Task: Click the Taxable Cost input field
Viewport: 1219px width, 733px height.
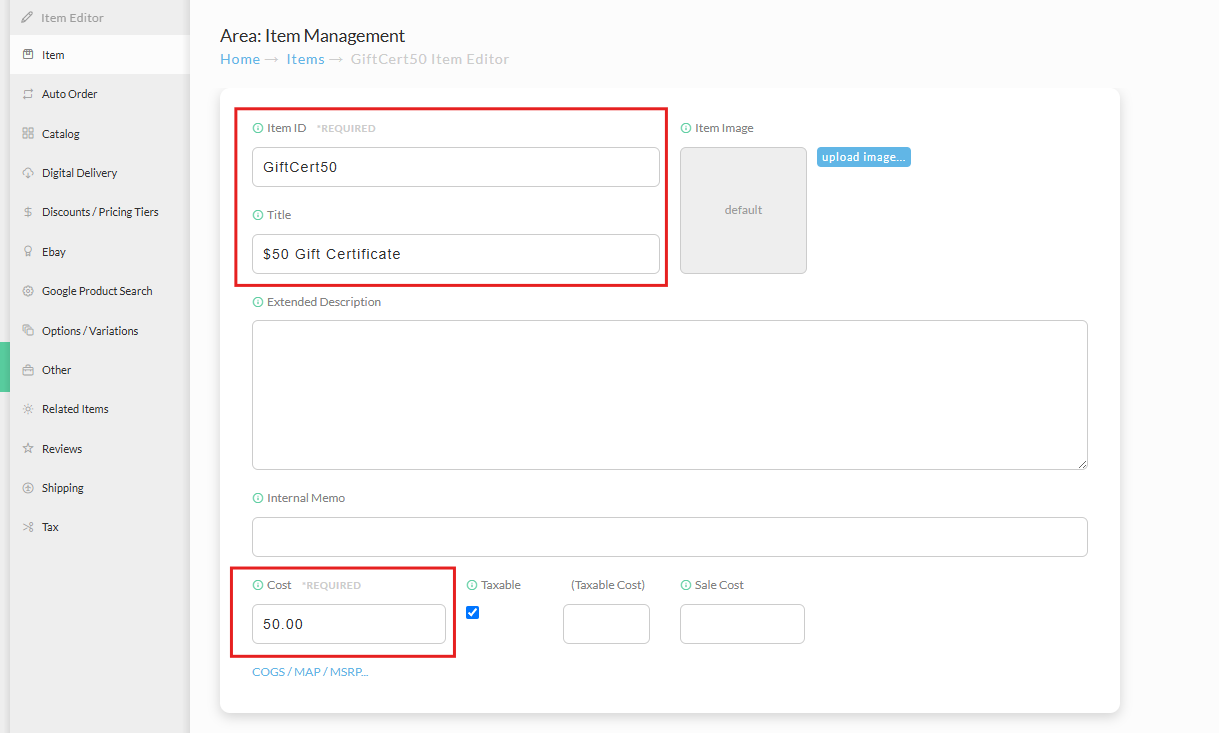Action: pyautogui.click(x=606, y=624)
